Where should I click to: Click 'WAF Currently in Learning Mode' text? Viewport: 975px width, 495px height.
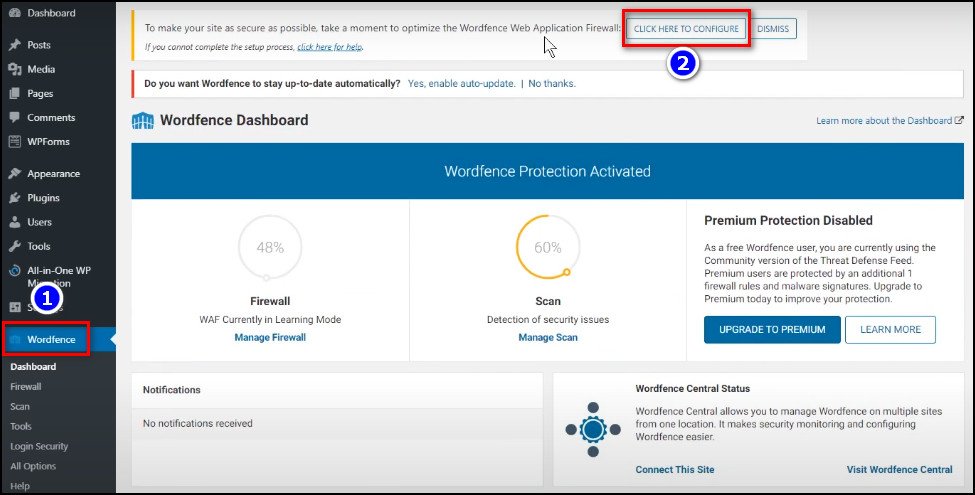[270, 320]
